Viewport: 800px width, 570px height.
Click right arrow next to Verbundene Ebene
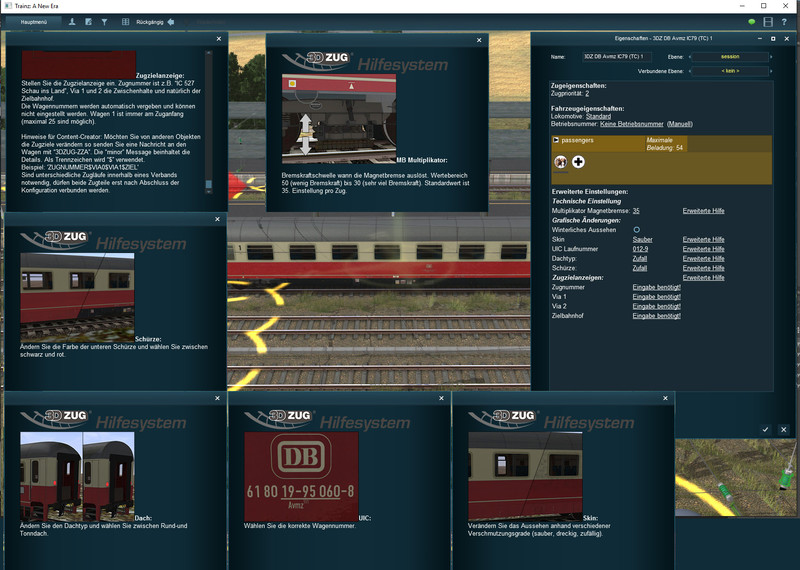pyautogui.click(x=769, y=72)
